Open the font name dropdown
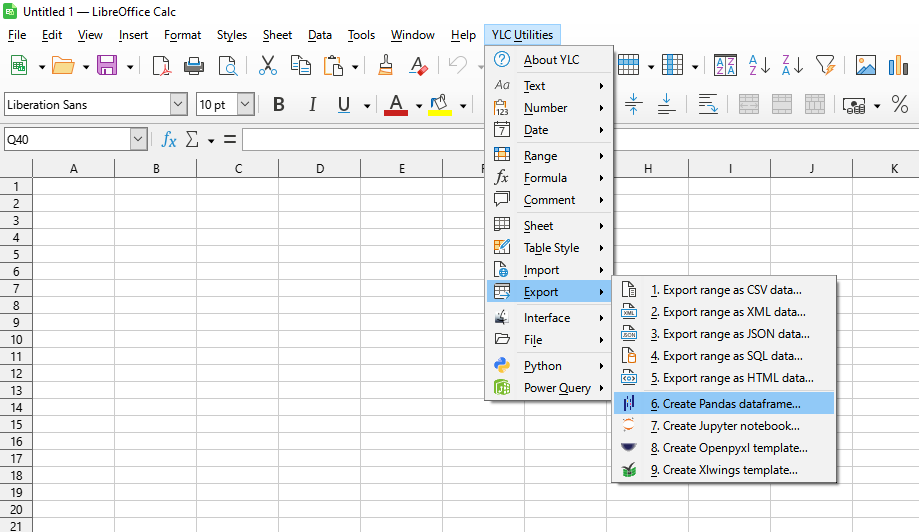 pyautogui.click(x=178, y=105)
